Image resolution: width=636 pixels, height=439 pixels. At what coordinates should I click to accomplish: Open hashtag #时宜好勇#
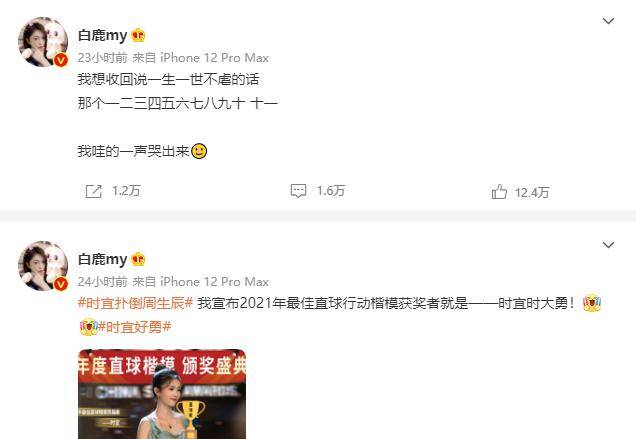coord(135,327)
